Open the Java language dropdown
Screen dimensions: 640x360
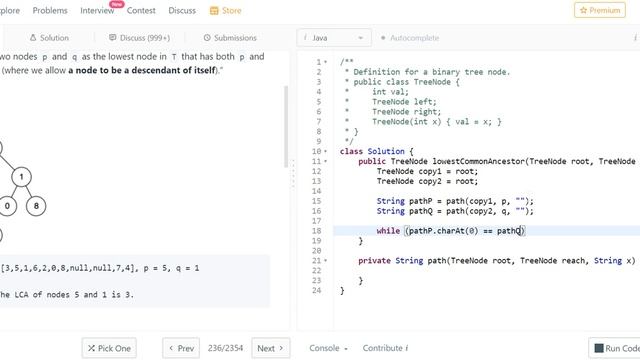tap(334, 38)
